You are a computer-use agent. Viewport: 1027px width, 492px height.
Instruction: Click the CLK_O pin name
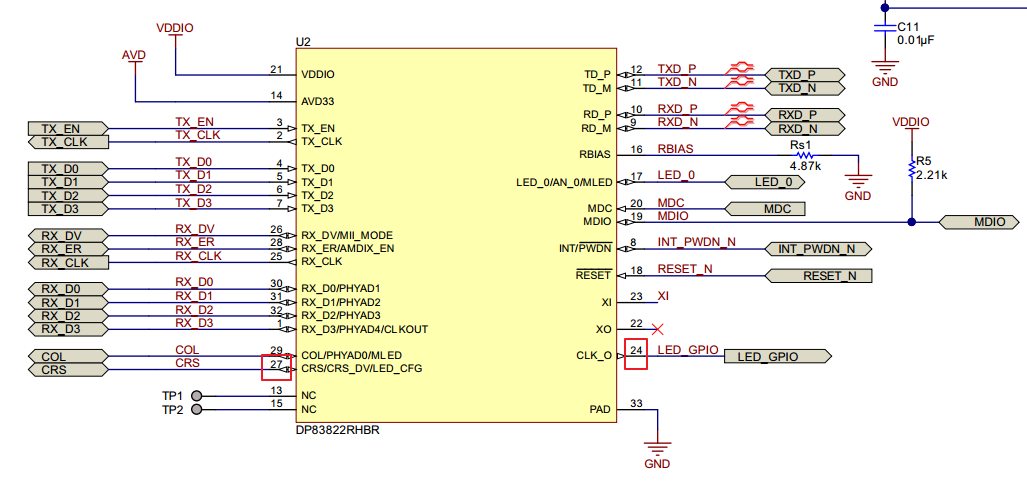(x=593, y=356)
